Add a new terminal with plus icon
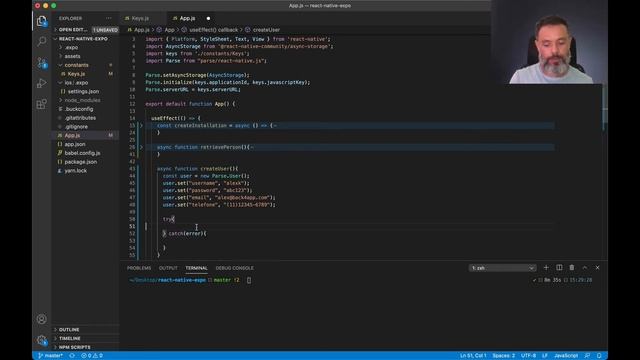Image resolution: width=640 pixels, height=360 pixels. pyautogui.click(x=546, y=268)
